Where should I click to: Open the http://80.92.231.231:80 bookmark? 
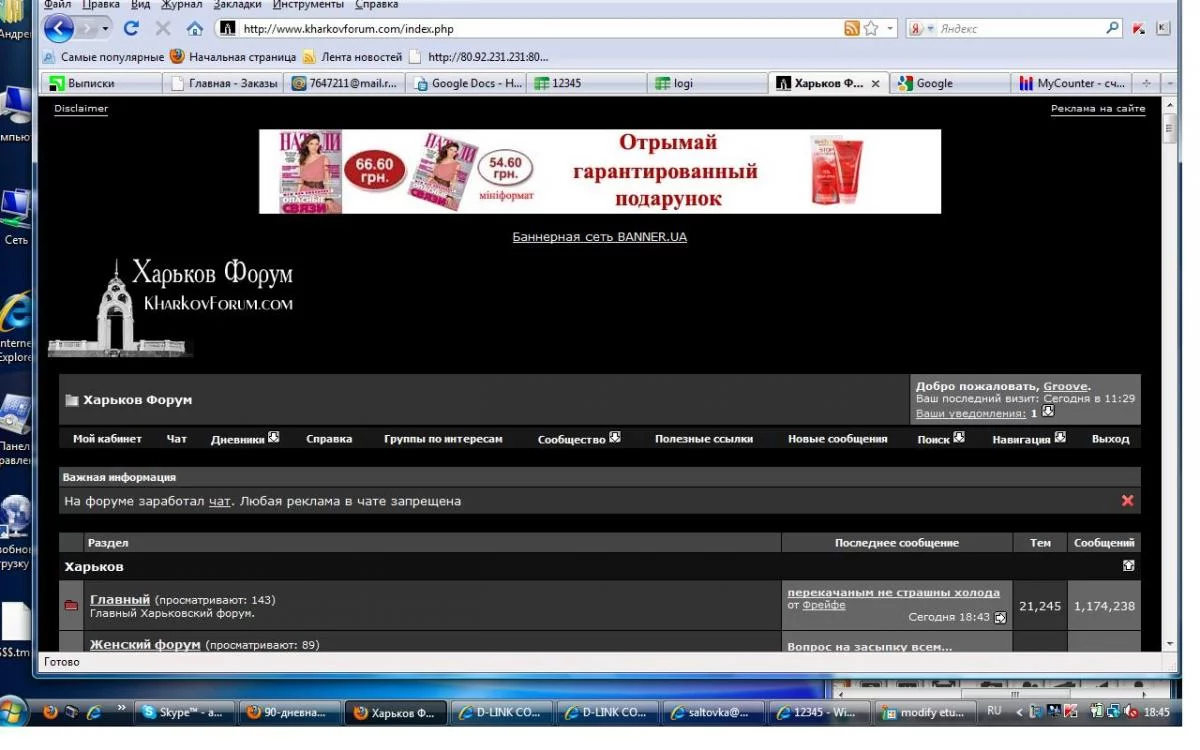click(x=479, y=57)
